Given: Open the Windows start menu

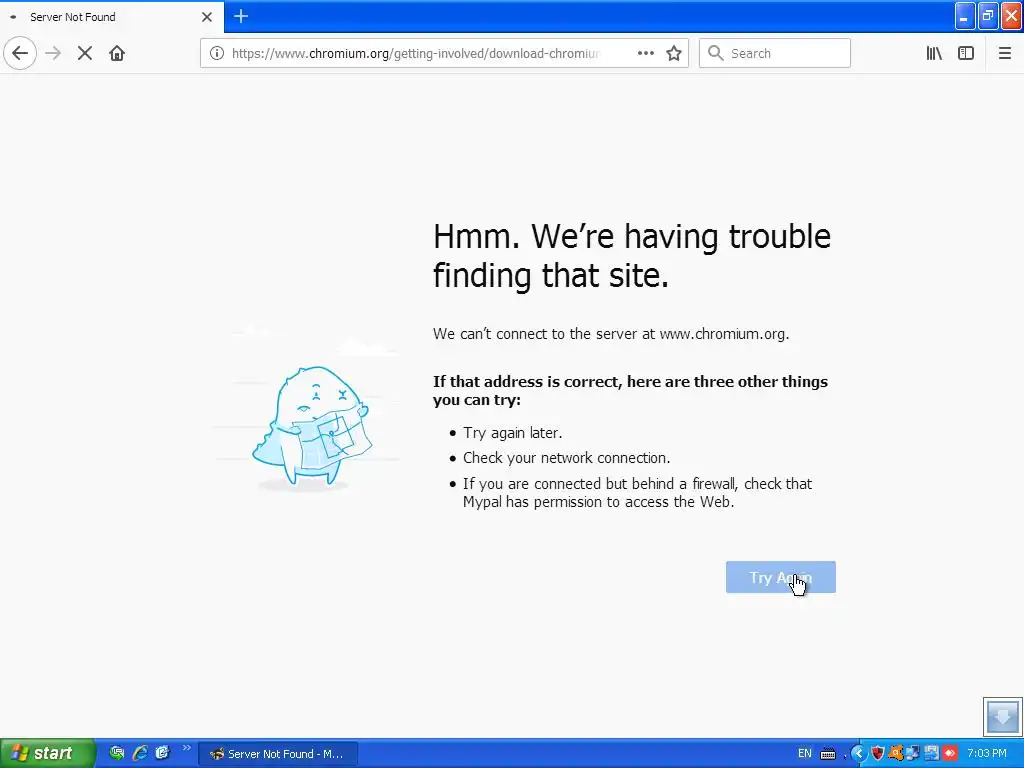Looking at the screenshot, I should tap(47, 753).
